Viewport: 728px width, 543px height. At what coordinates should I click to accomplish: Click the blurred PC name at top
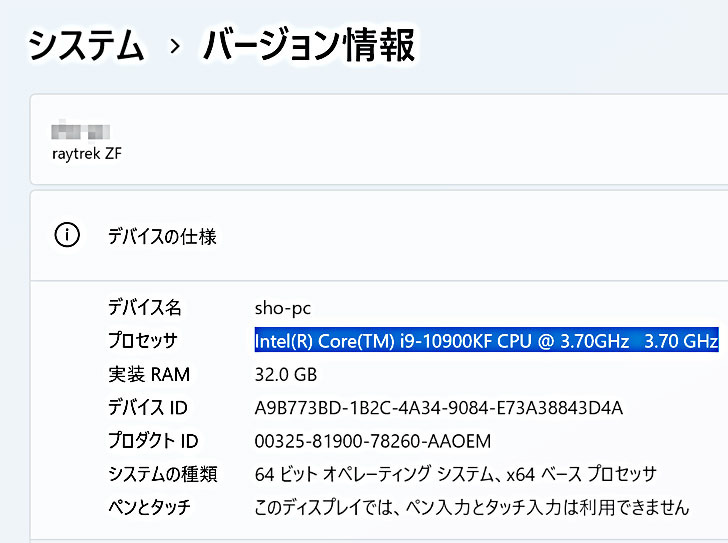click(x=80, y=130)
